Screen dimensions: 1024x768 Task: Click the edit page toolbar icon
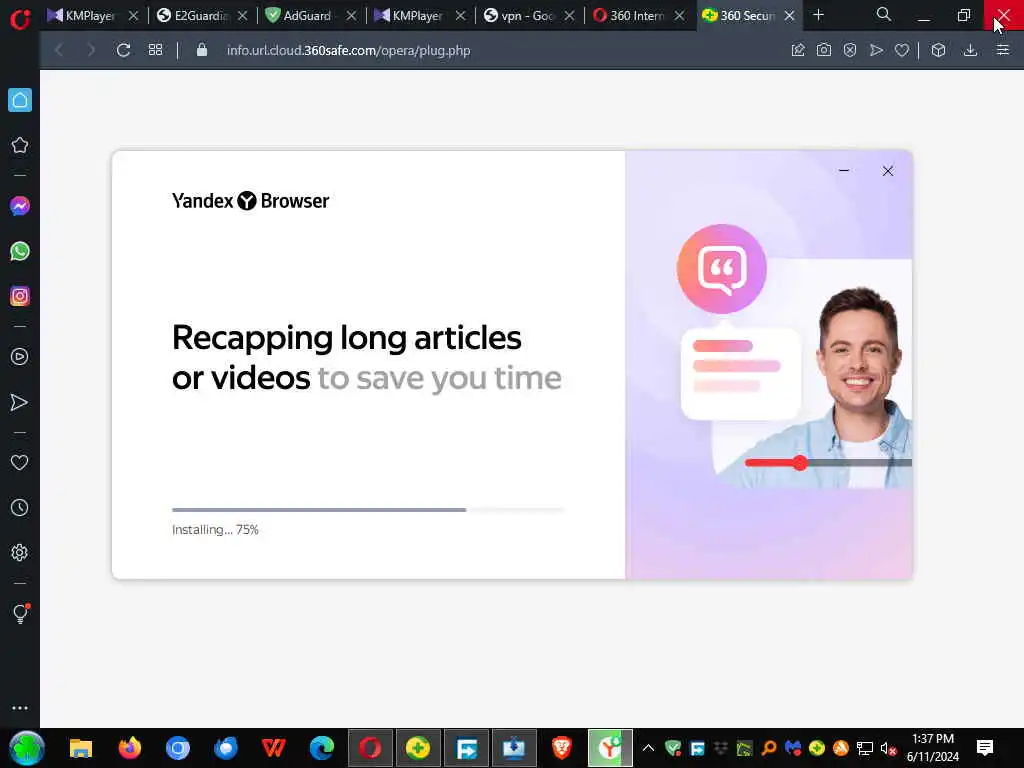coord(798,50)
